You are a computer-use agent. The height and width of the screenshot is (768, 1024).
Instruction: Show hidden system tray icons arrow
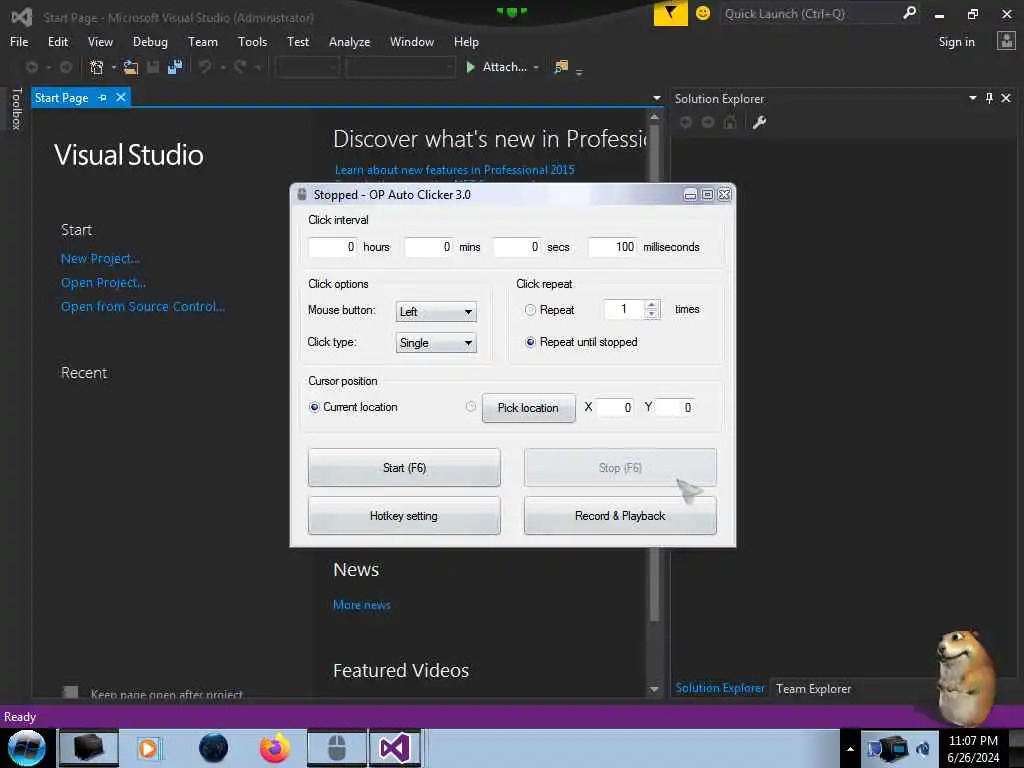tap(850, 749)
